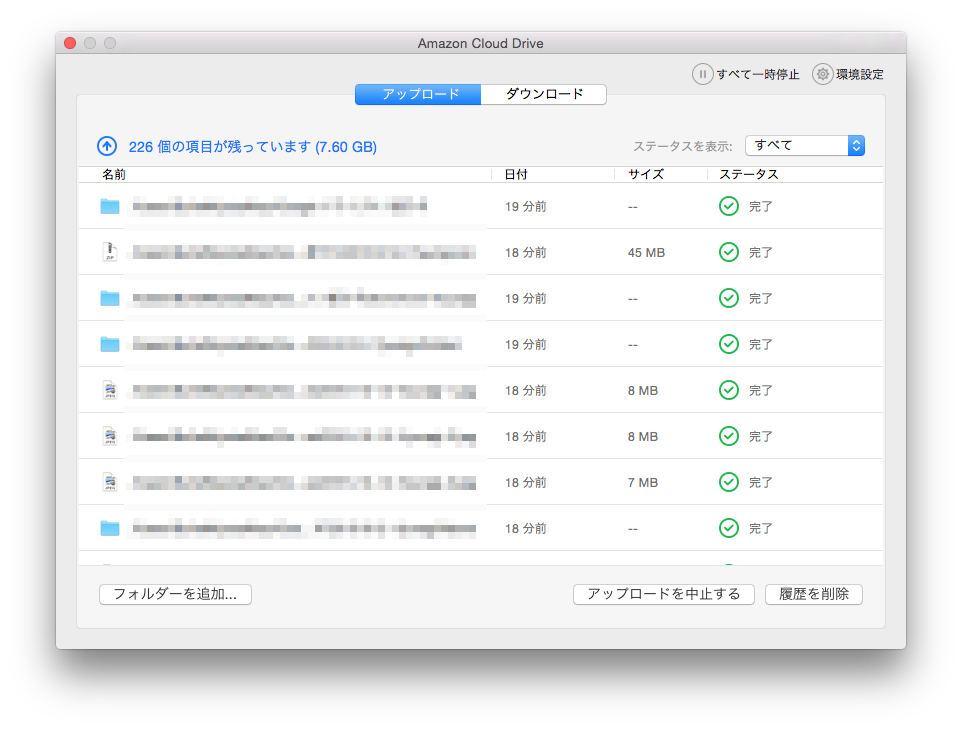
Task: Click the 45 MB size cell
Action: click(646, 252)
